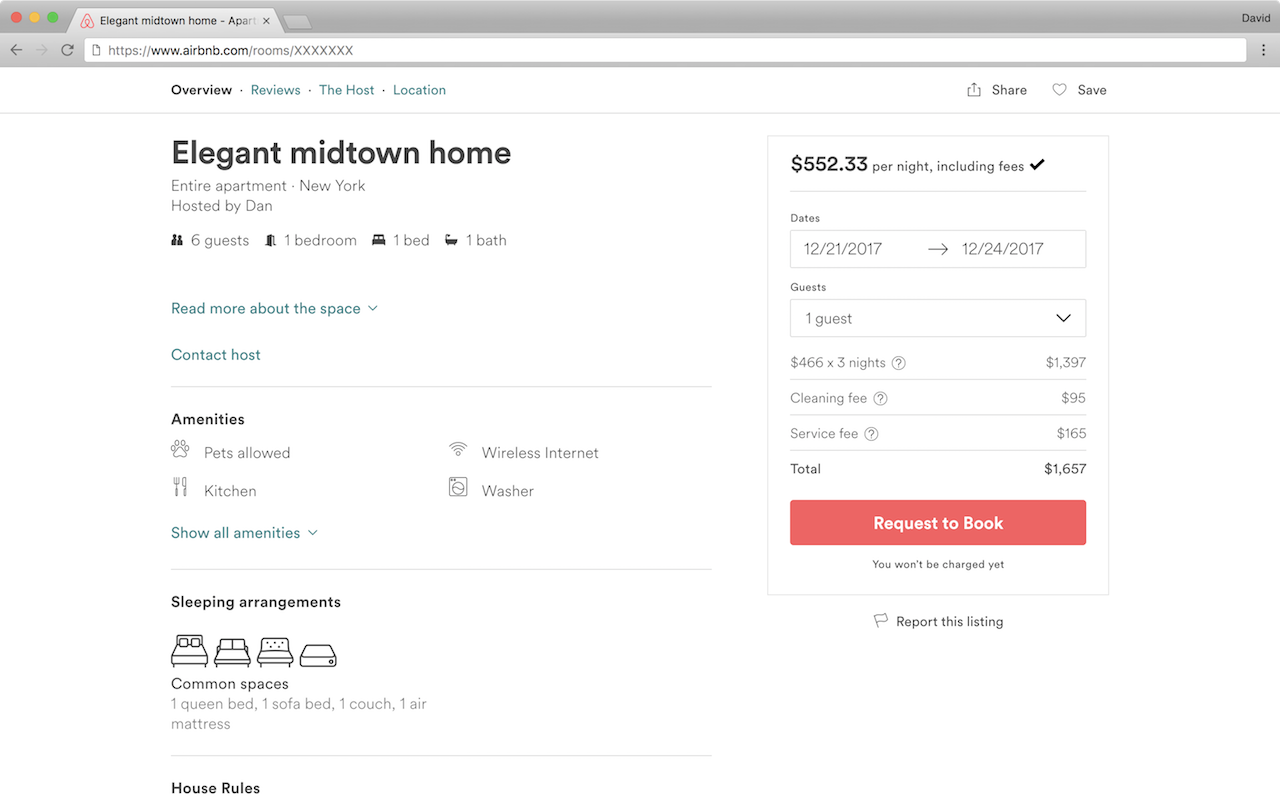Click the queen bed icon under Sleeping arrangements
Screen dimensions: 1280x800
pyautogui.click(x=188, y=650)
